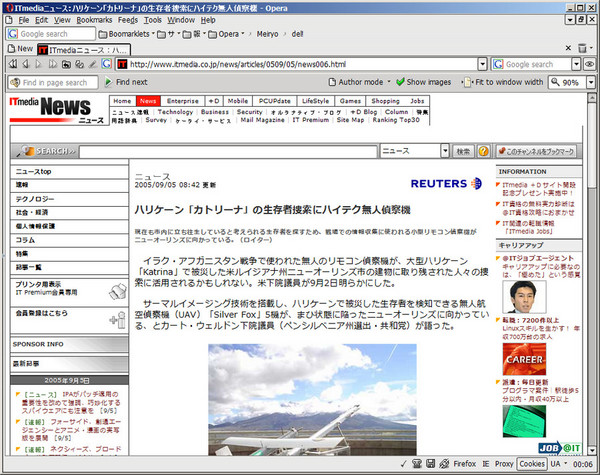Click the UAV aircraft photo

[312, 400]
